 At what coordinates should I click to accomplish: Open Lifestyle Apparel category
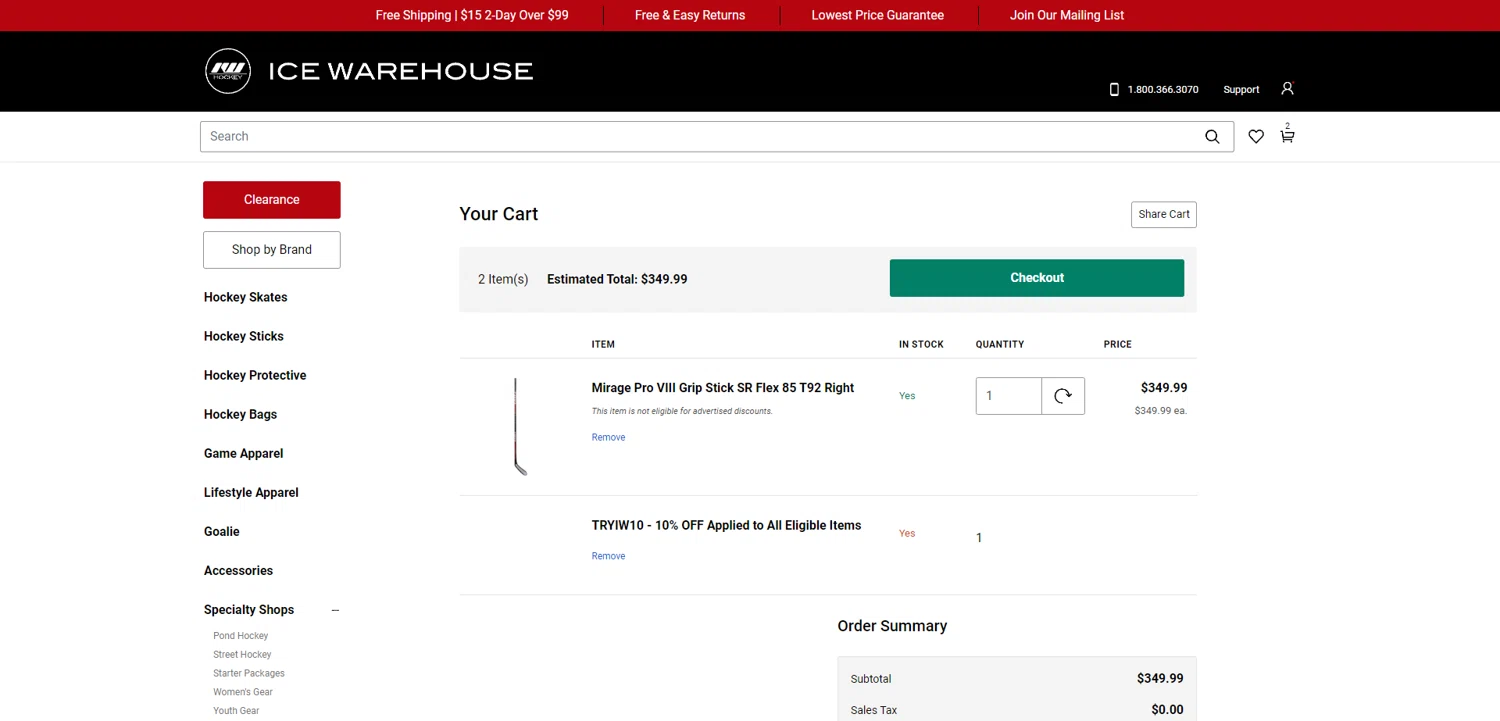[x=251, y=492]
